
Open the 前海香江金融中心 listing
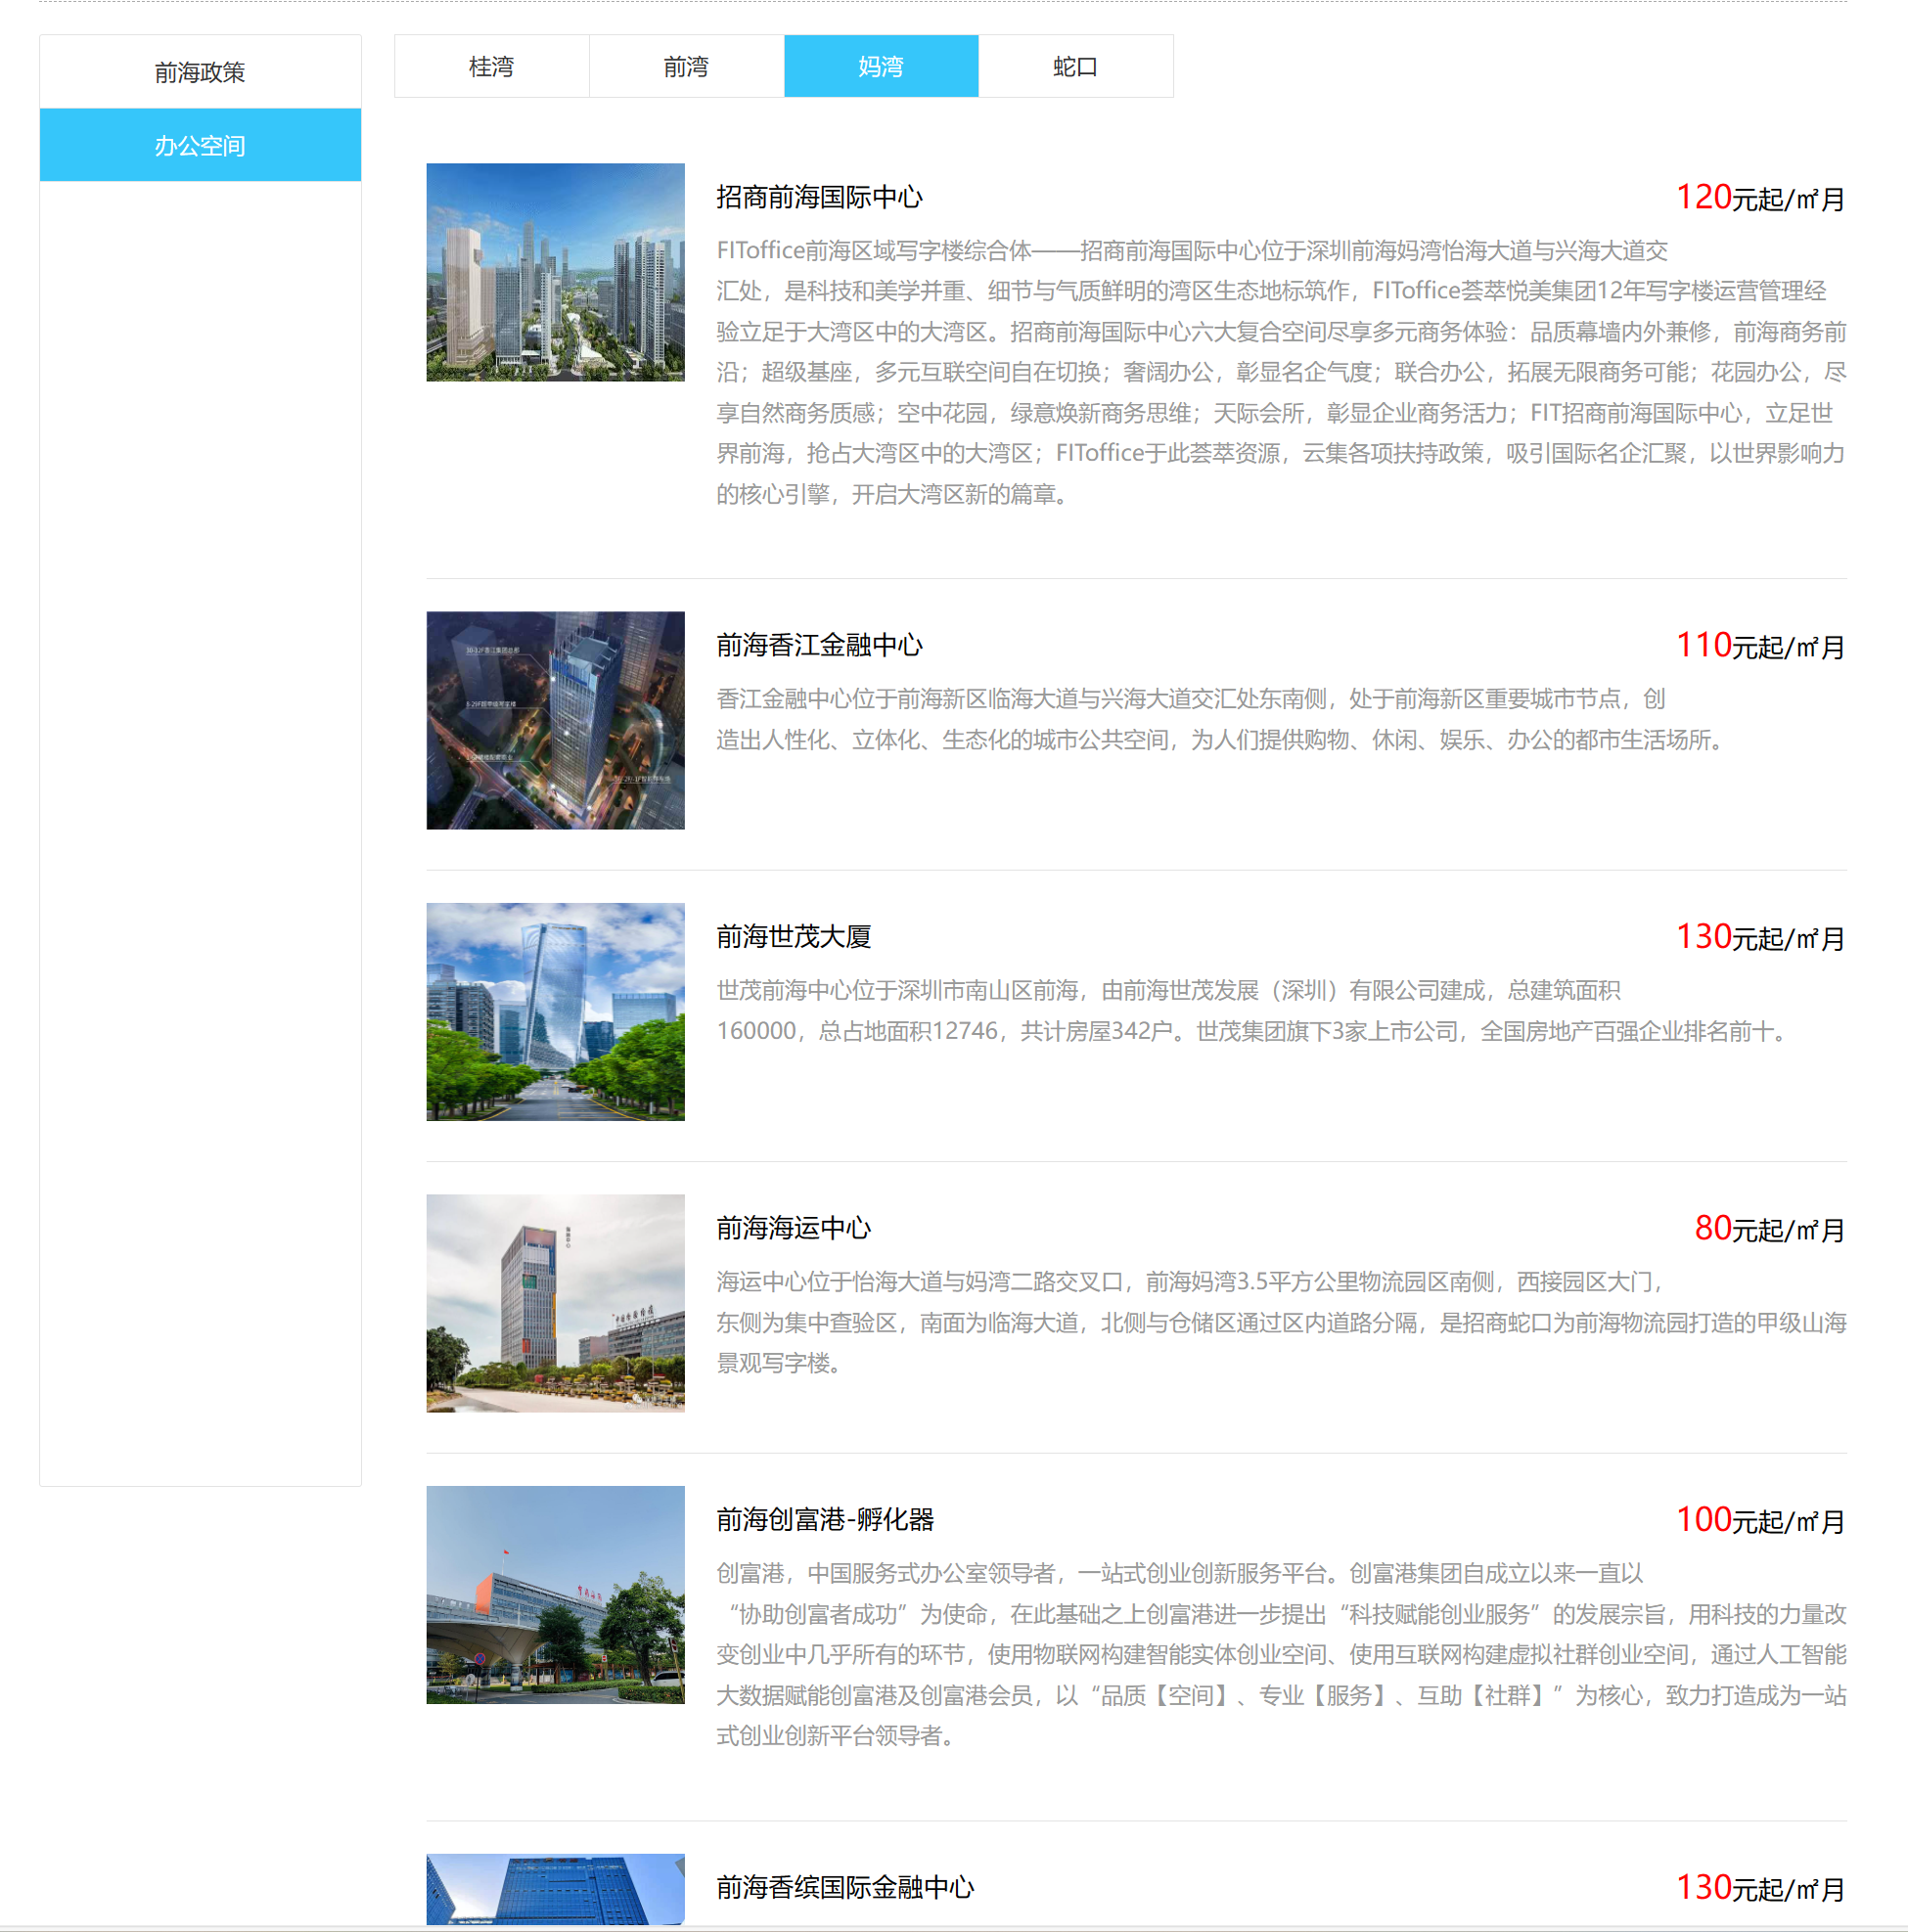tap(820, 645)
